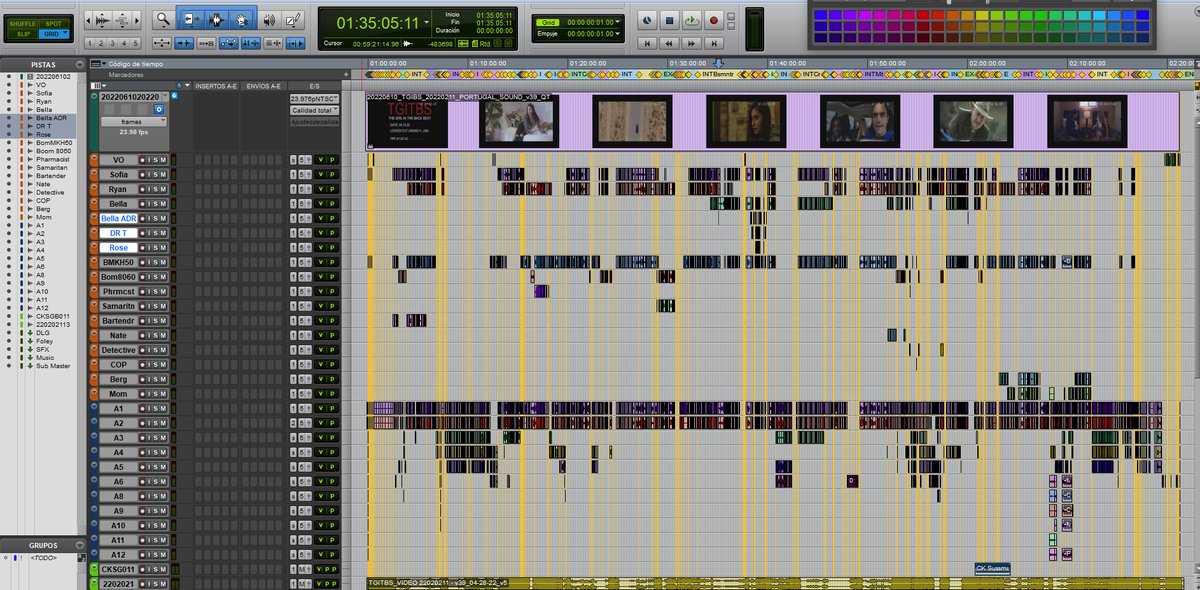Click the transport Stop button

(x=669, y=20)
